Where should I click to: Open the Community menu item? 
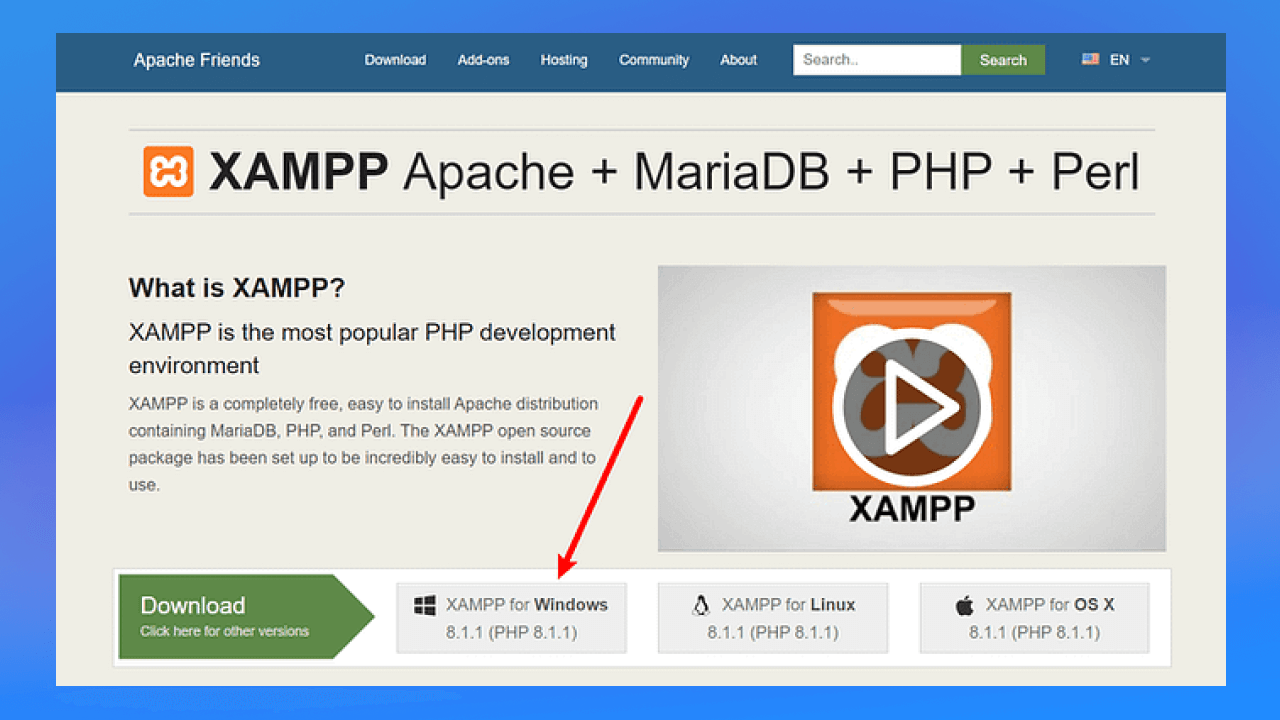click(654, 60)
